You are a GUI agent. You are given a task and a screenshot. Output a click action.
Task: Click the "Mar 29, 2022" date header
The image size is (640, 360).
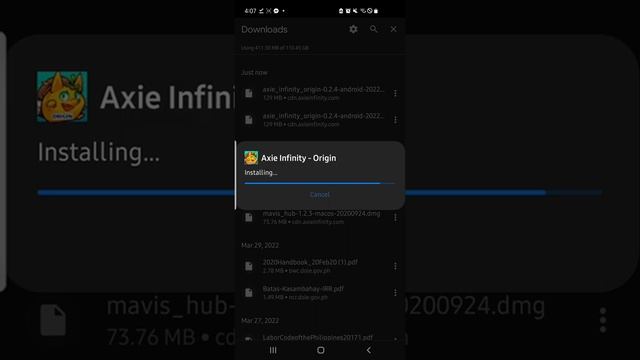[260, 245]
